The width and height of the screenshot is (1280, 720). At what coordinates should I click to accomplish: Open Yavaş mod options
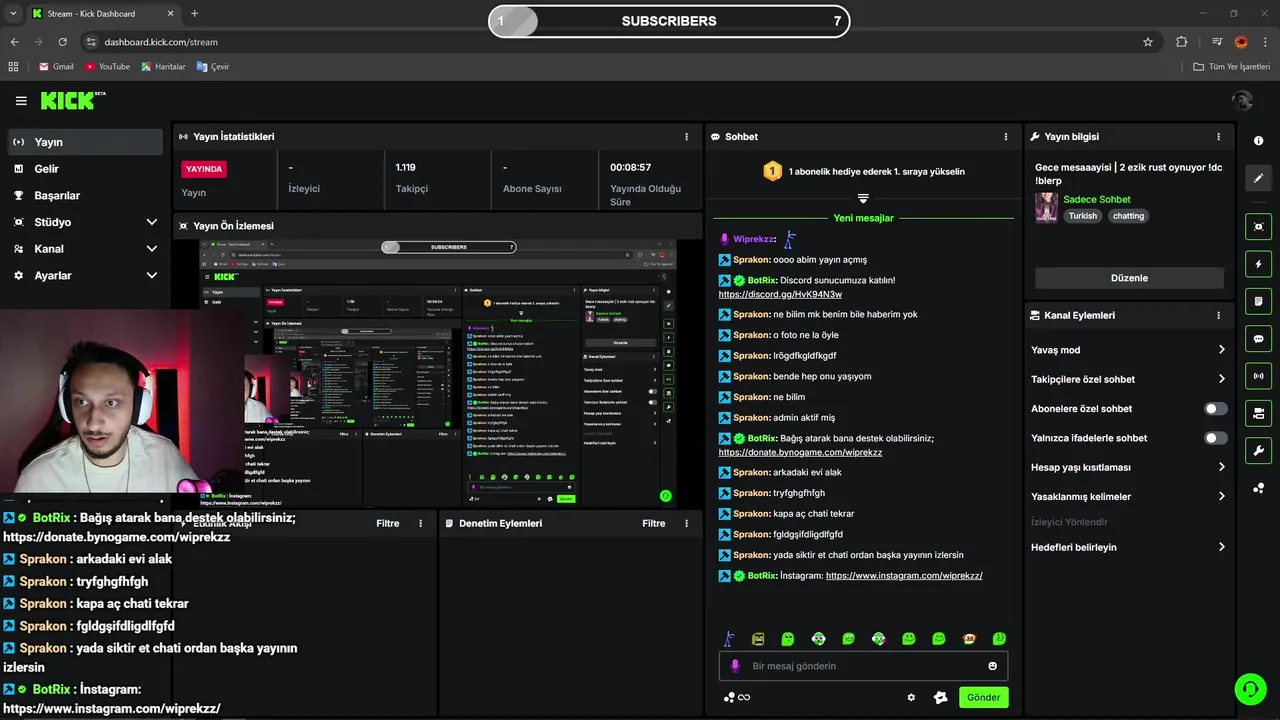(x=1128, y=350)
